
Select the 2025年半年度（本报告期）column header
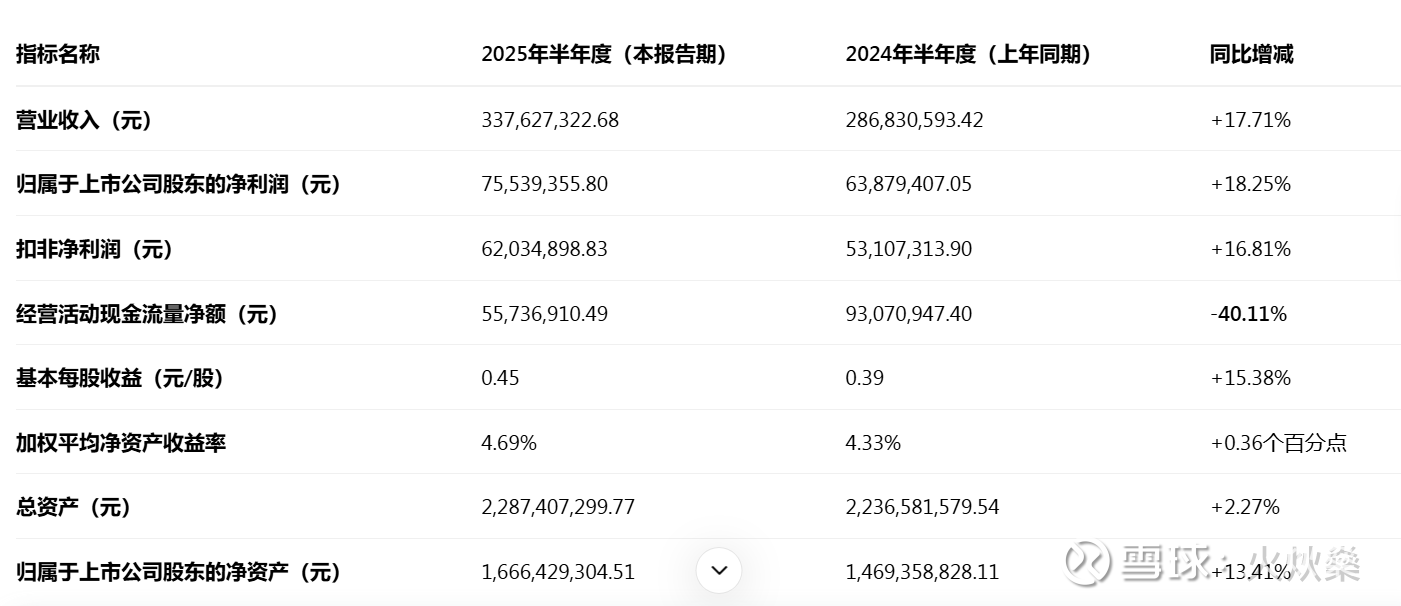pos(604,54)
